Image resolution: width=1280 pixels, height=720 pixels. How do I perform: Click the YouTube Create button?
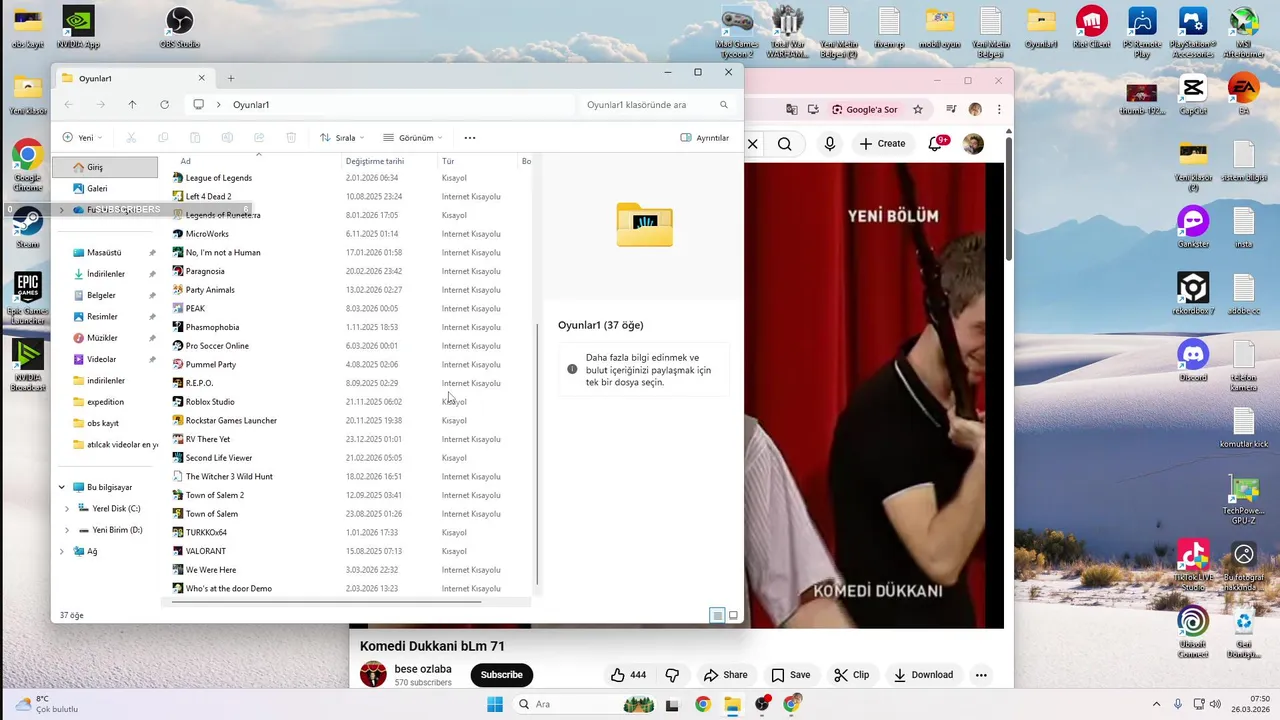click(882, 144)
